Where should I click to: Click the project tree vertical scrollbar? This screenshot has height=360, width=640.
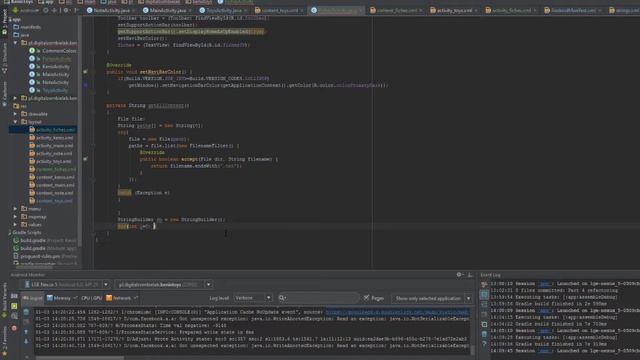point(80,131)
